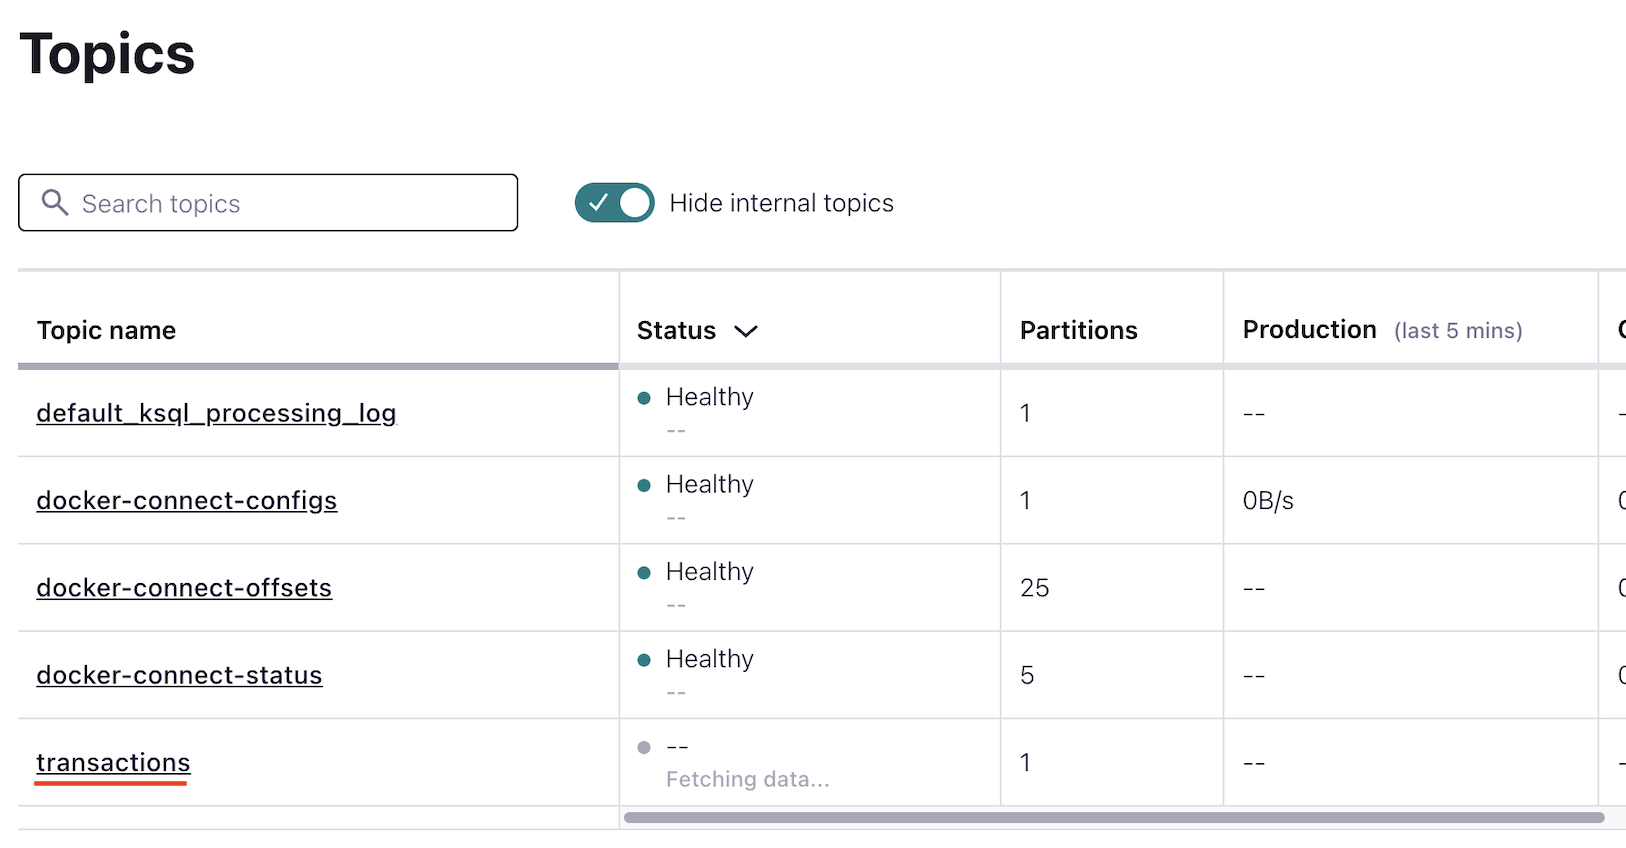Image resolution: width=1626 pixels, height=848 pixels.
Task: Click the Healthy status dot for docker-connect-status
Action: click(644, 660)
